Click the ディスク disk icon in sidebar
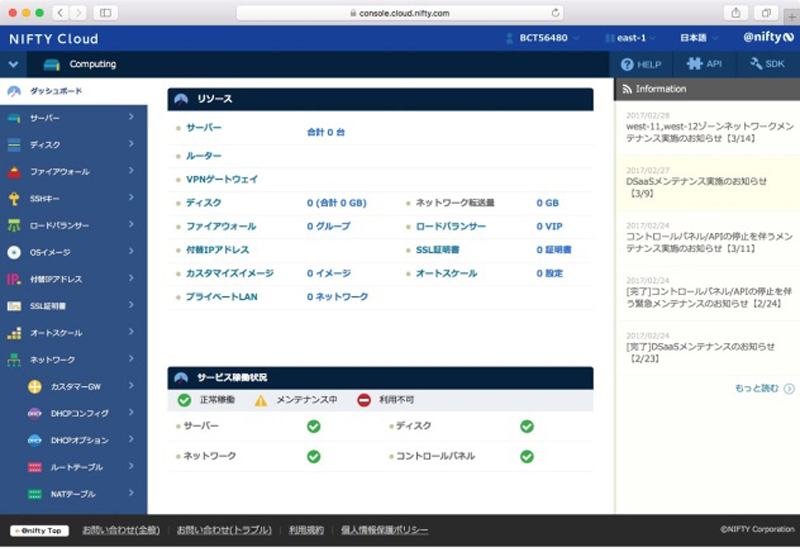Screen dimensions: 800x552 point(14,145)
